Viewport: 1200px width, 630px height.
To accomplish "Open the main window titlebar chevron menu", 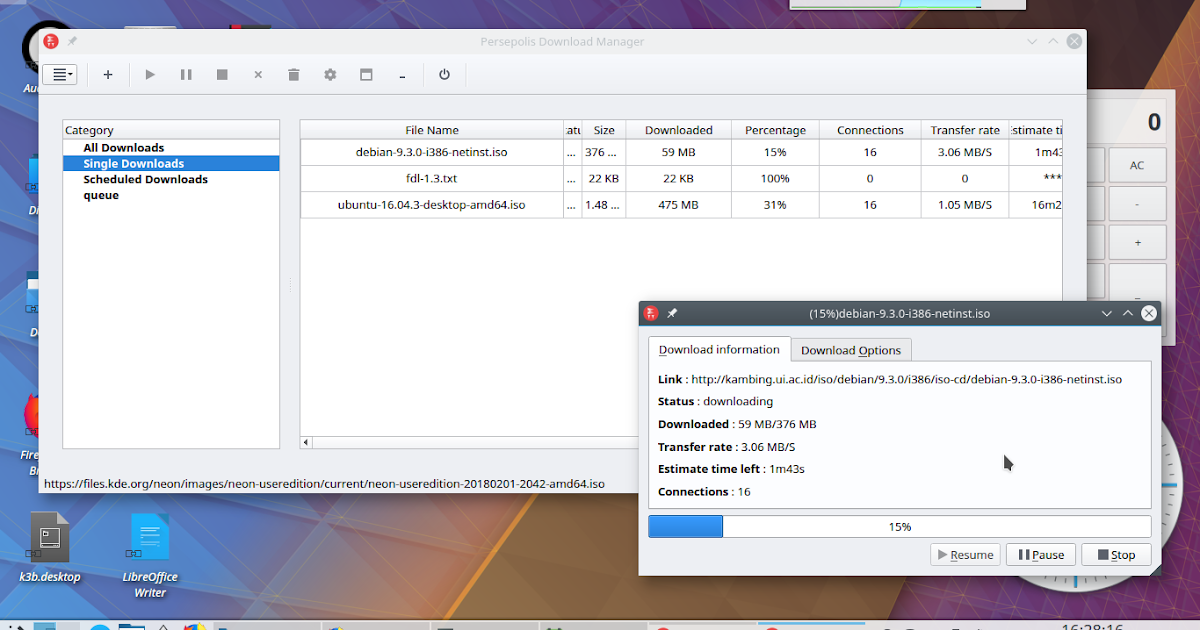I will coord(1031,41).
